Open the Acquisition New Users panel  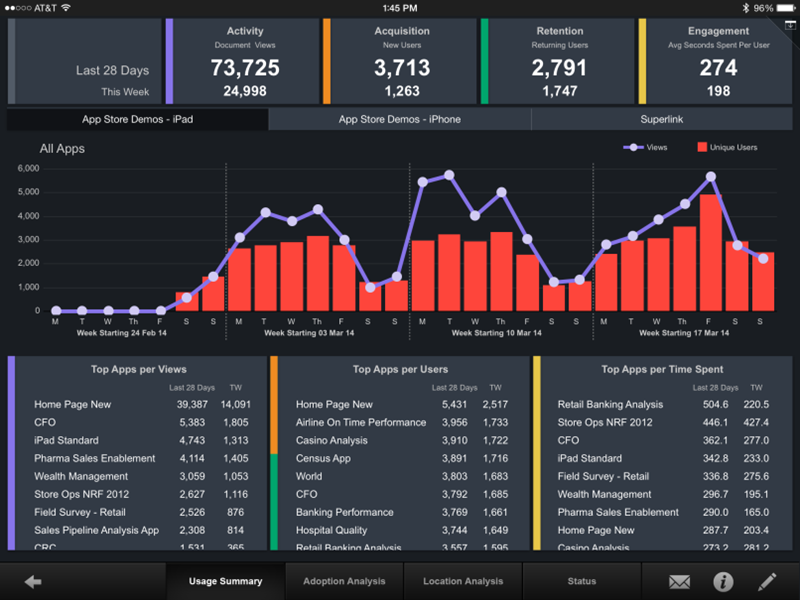point(402,60)
